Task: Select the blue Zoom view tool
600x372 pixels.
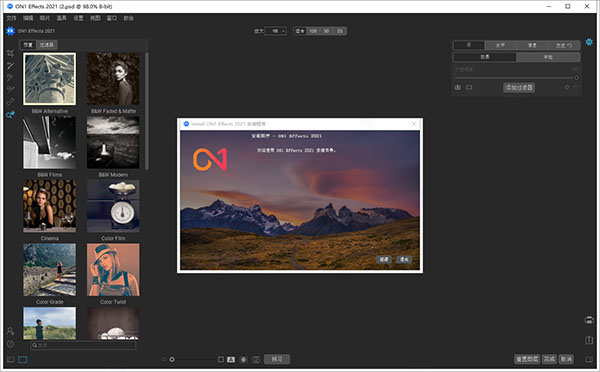Action: [x=10, y=114]
